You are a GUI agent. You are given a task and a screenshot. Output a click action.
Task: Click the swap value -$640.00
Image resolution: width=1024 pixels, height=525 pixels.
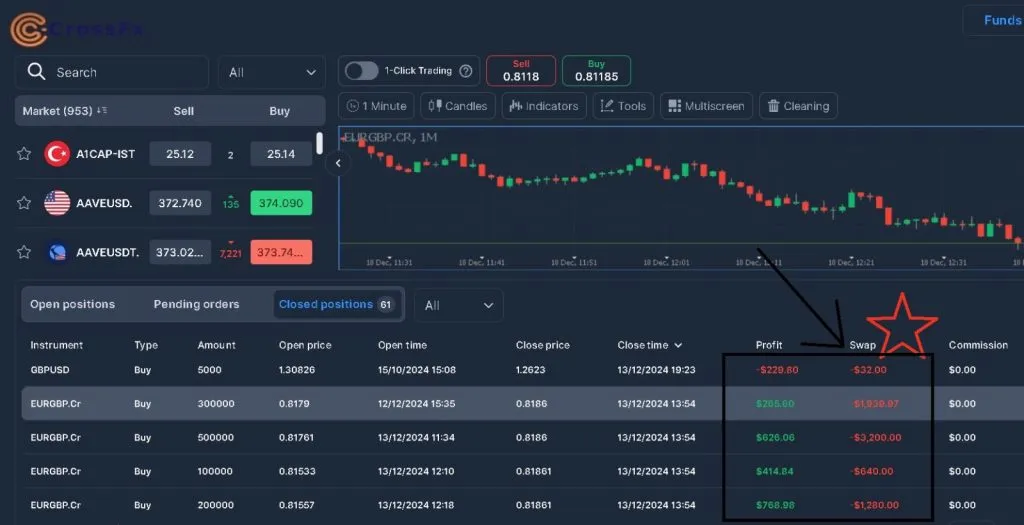(x=873, y=471)
